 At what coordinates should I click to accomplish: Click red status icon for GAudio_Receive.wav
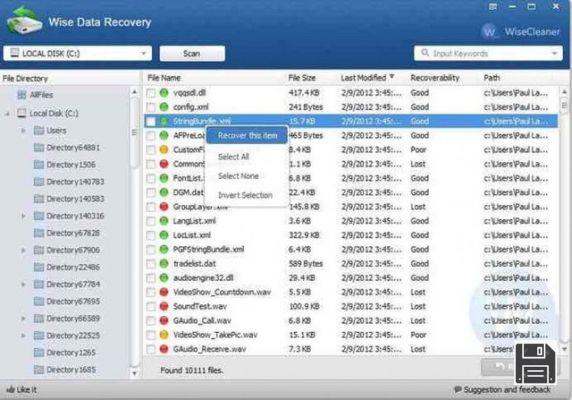click(164, 349)
